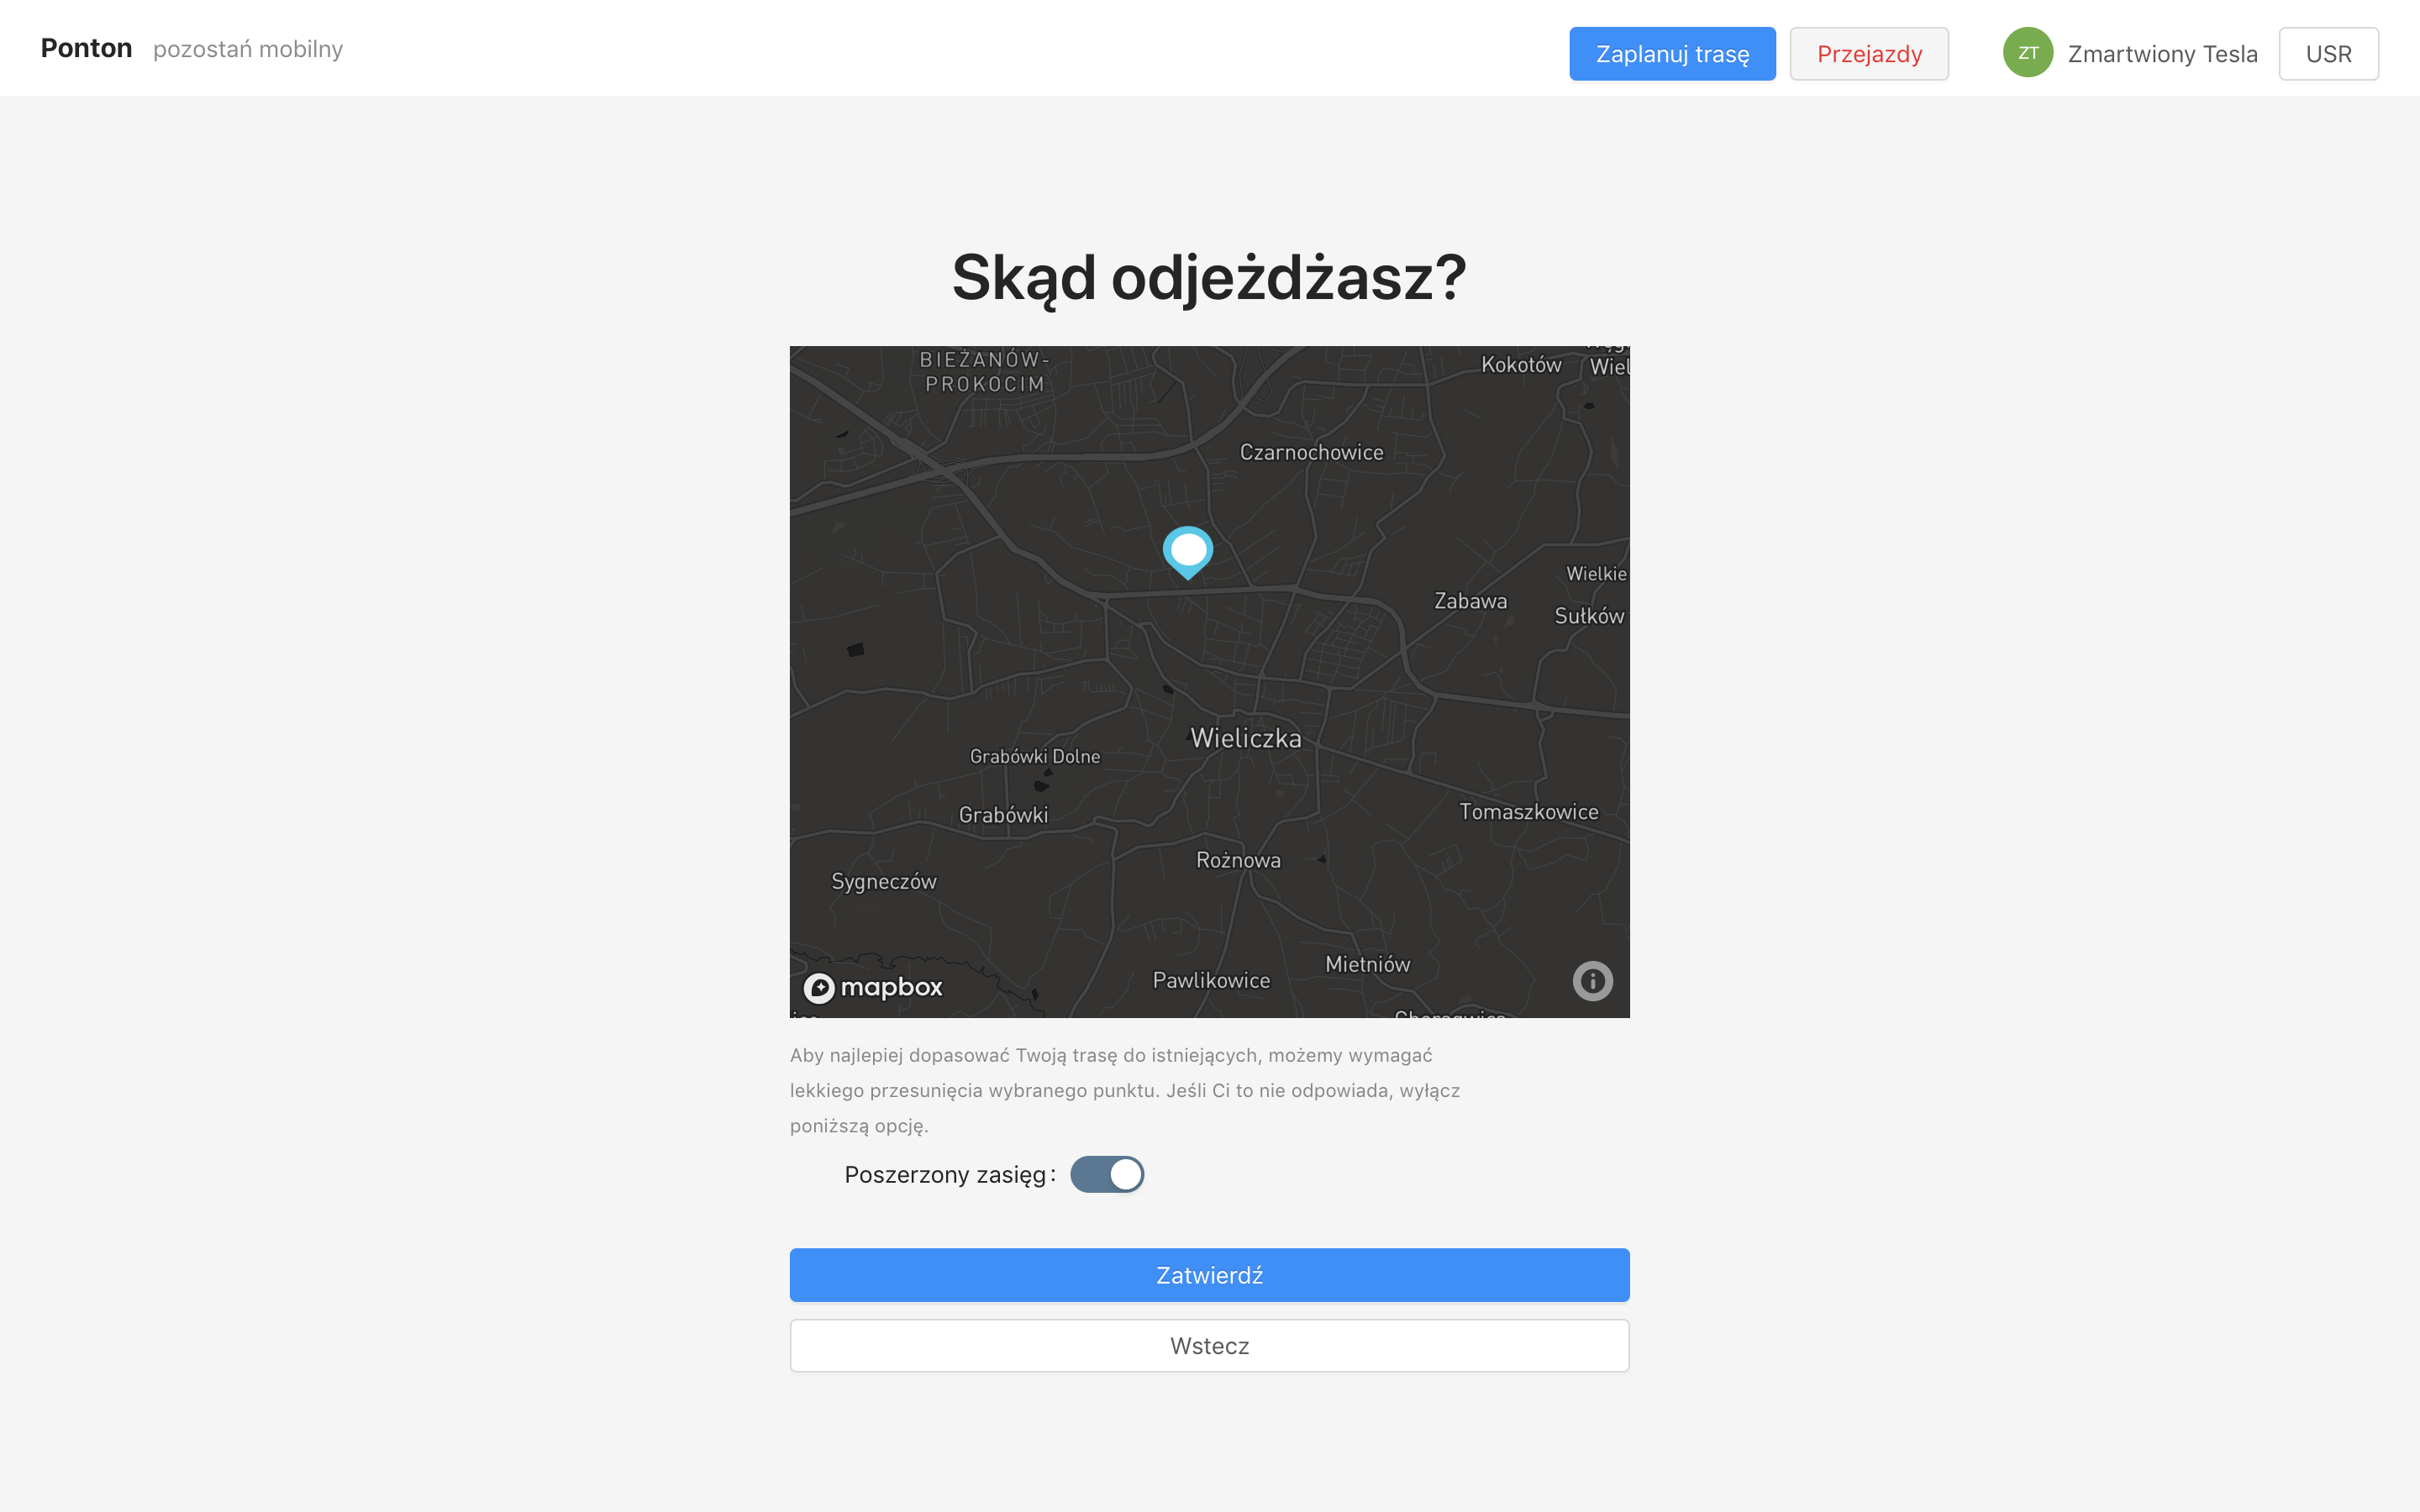
Task: Confirm with the Zatwierdź button
Action: click(x=1209, y=1275)
